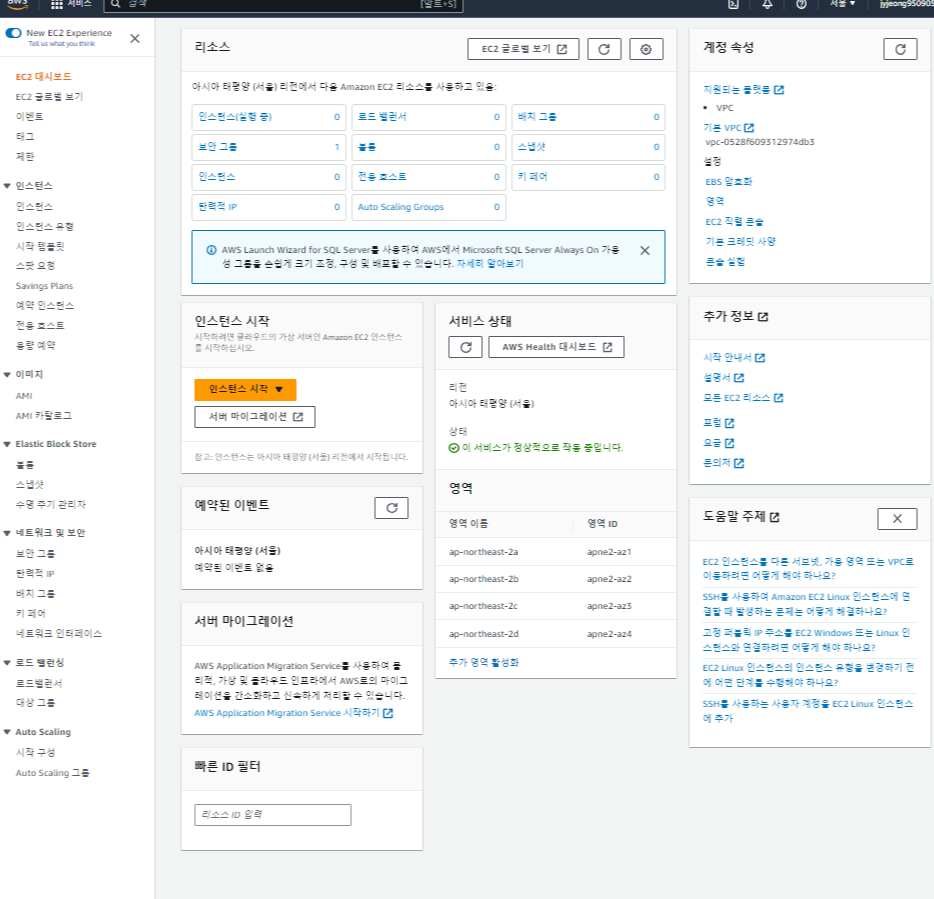The height and width of the screenshot is (899, 934).
Task: Open 문의처 external link
Action: 723,463
